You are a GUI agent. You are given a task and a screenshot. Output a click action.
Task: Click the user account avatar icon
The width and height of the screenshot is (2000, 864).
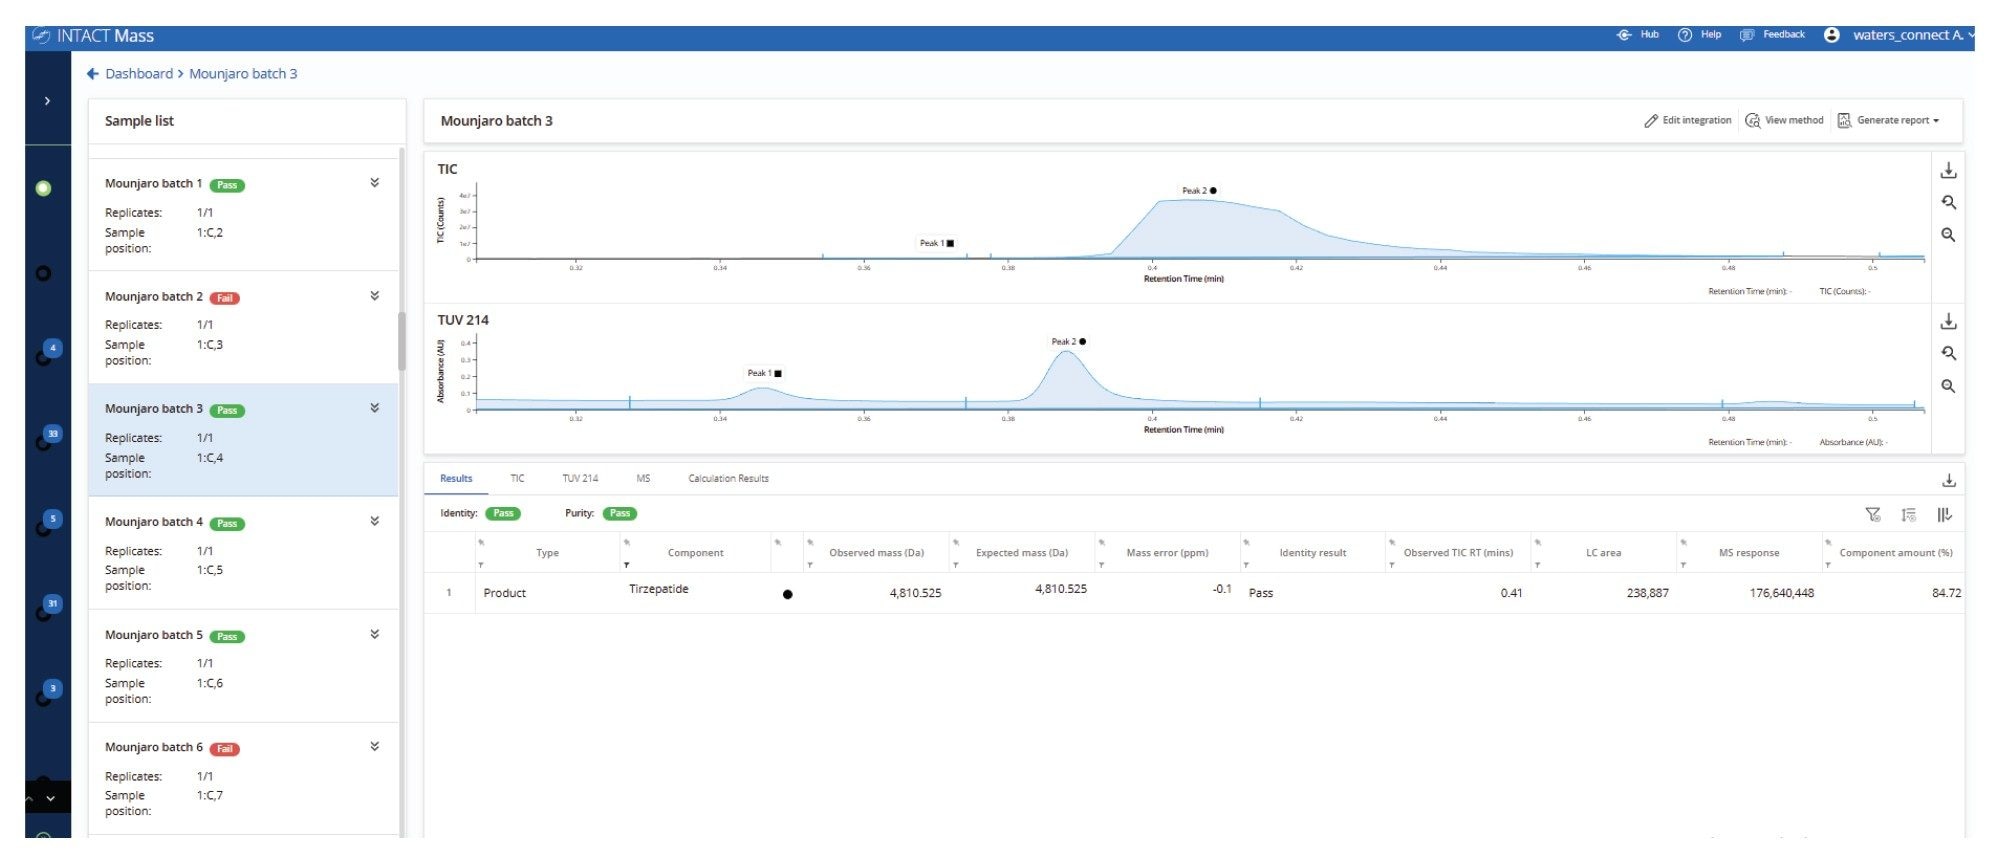pyautogui.click(x=1831, y=35)
